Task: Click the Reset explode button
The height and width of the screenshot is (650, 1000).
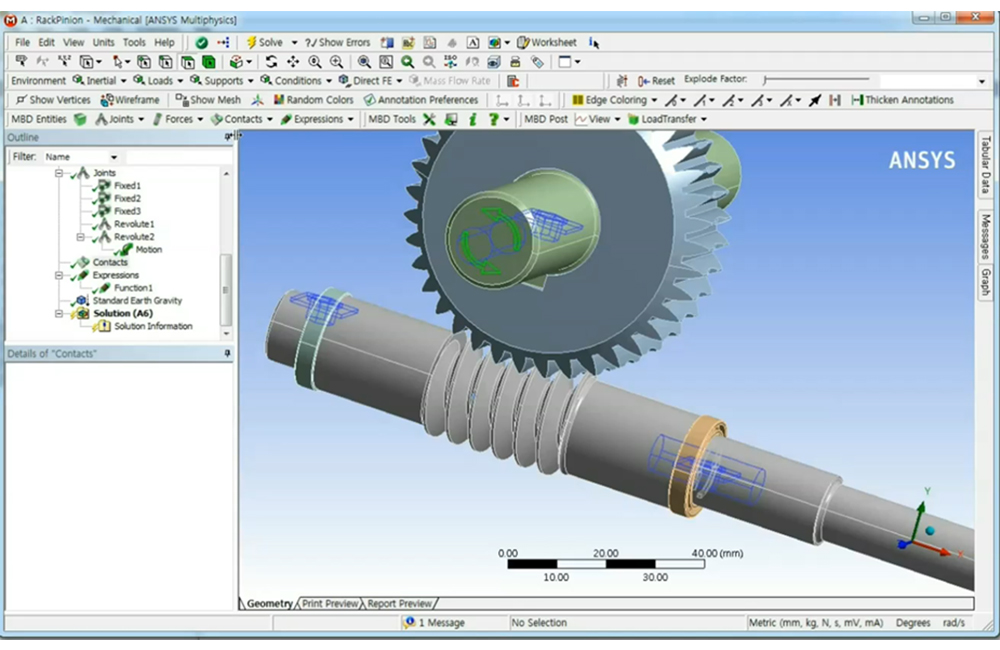Action: 655,80
